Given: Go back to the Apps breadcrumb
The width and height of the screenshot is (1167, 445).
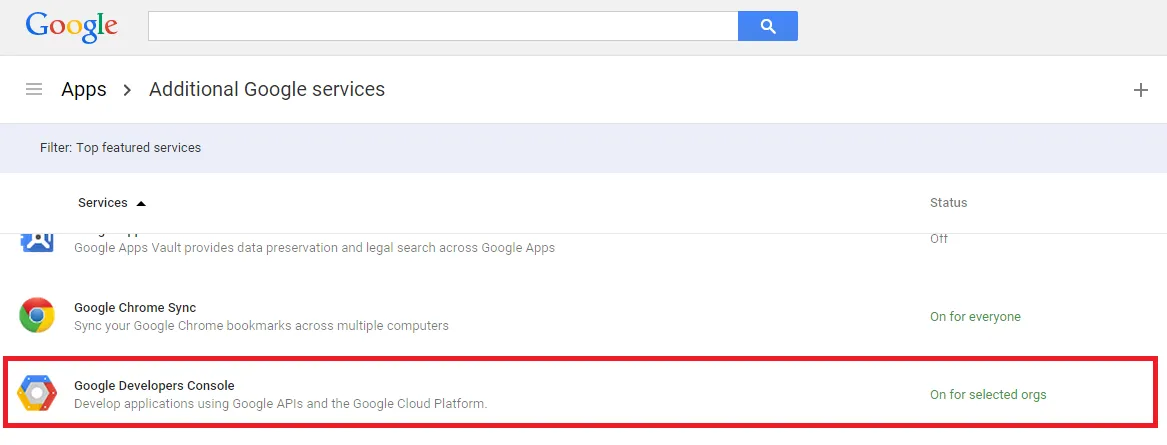Looking at the screenshot, I should pos(83,89).
